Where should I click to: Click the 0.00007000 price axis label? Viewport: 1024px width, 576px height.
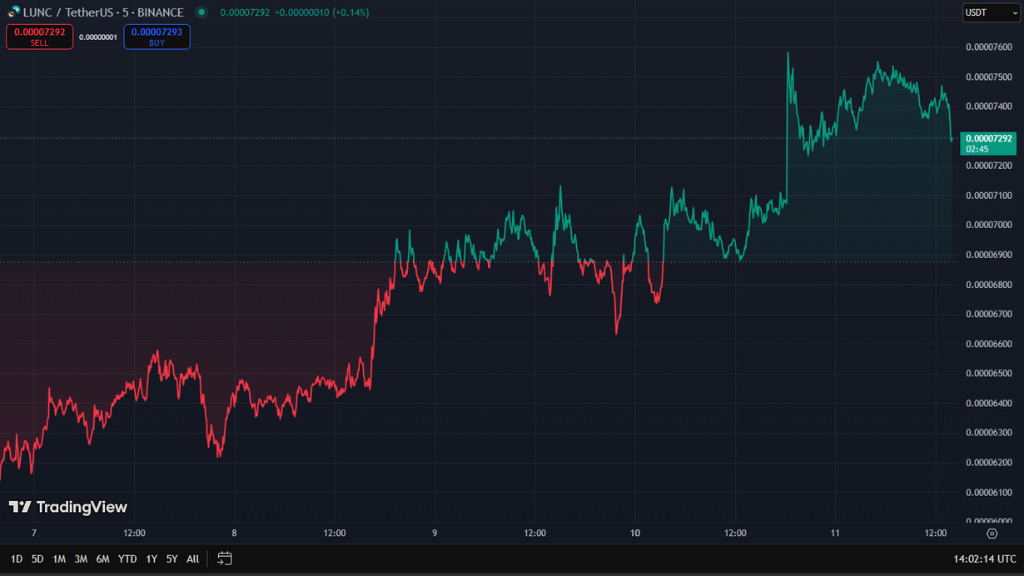(x=989, y=225)
